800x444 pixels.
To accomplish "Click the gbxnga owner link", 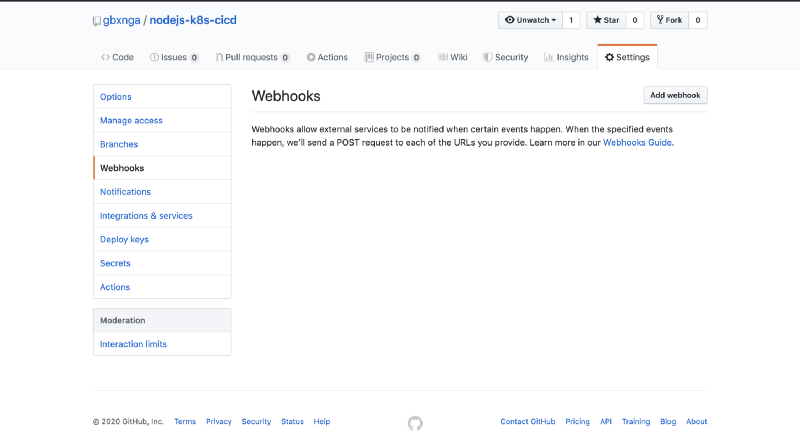I will [x=121, y=20].
